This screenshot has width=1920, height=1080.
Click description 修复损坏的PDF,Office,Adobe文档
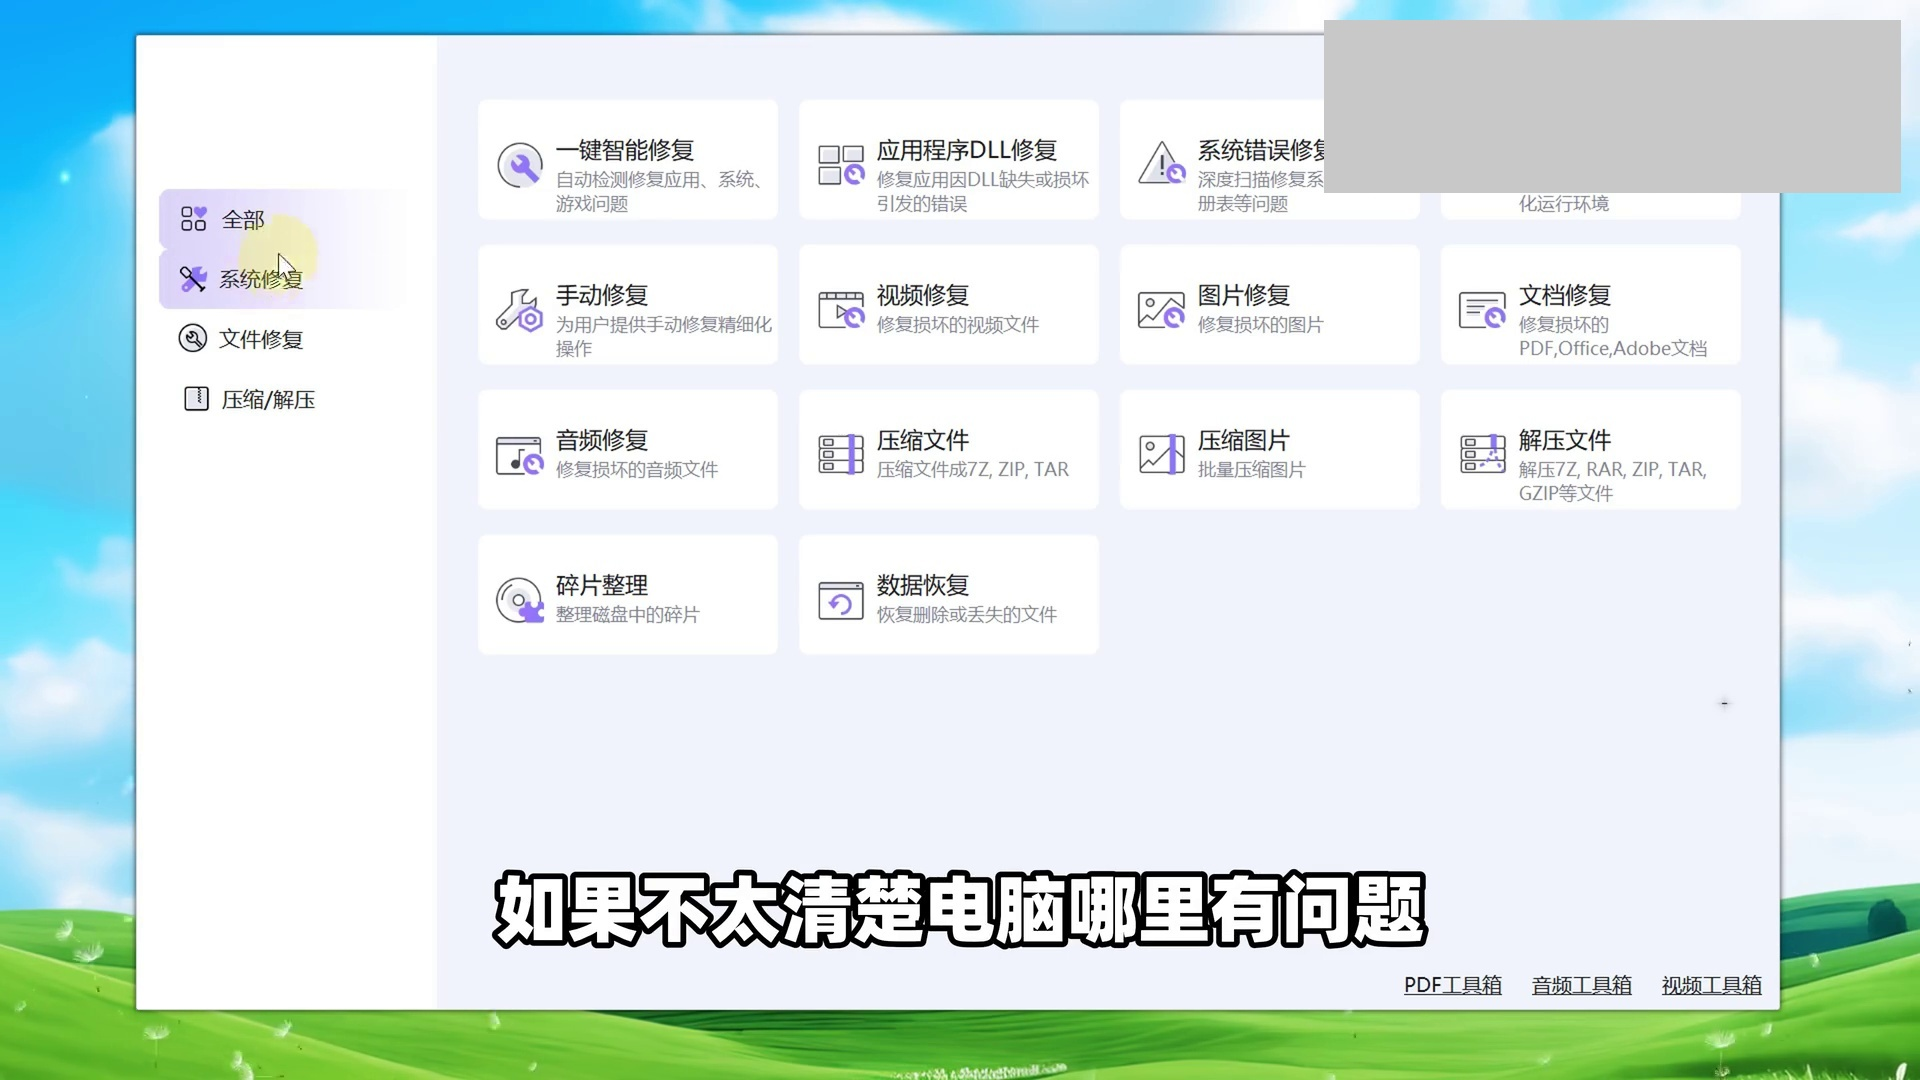(1613, 336)
